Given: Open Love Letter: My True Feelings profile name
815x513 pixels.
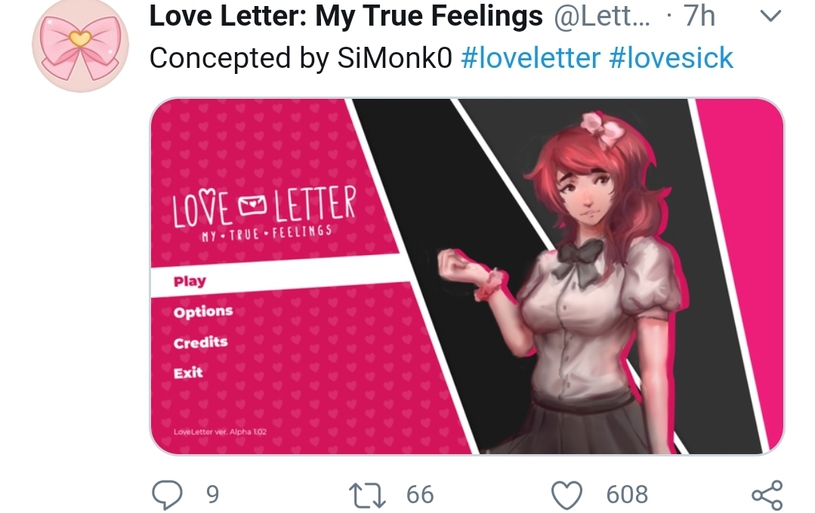Looking at the screenshot, I should [x=346, y=16].
